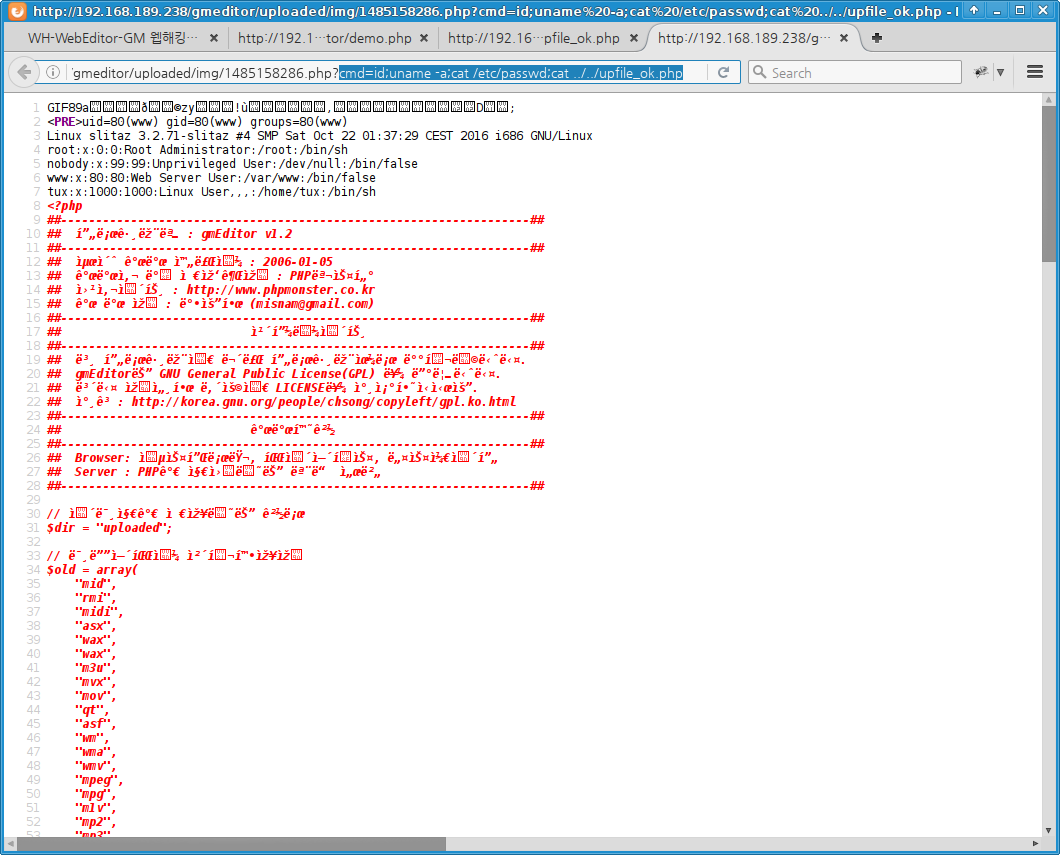
Task: Click the "mp2" array entry
Action: tap(96, 822)
